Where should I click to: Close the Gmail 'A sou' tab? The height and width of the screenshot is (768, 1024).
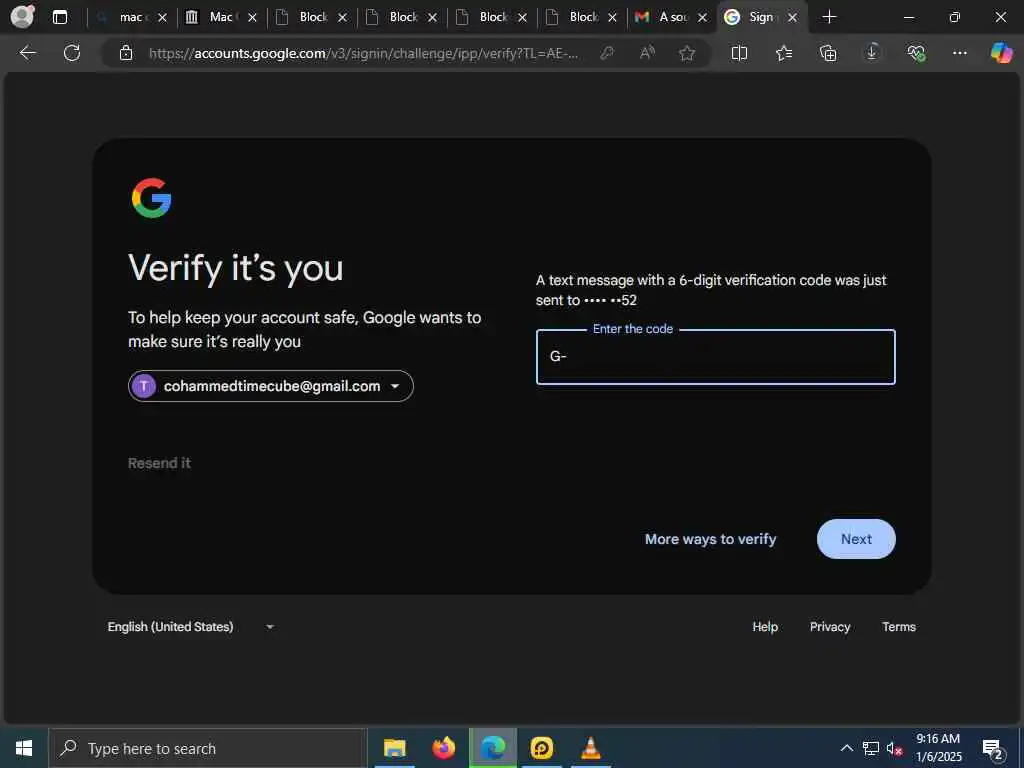point(703,18)
